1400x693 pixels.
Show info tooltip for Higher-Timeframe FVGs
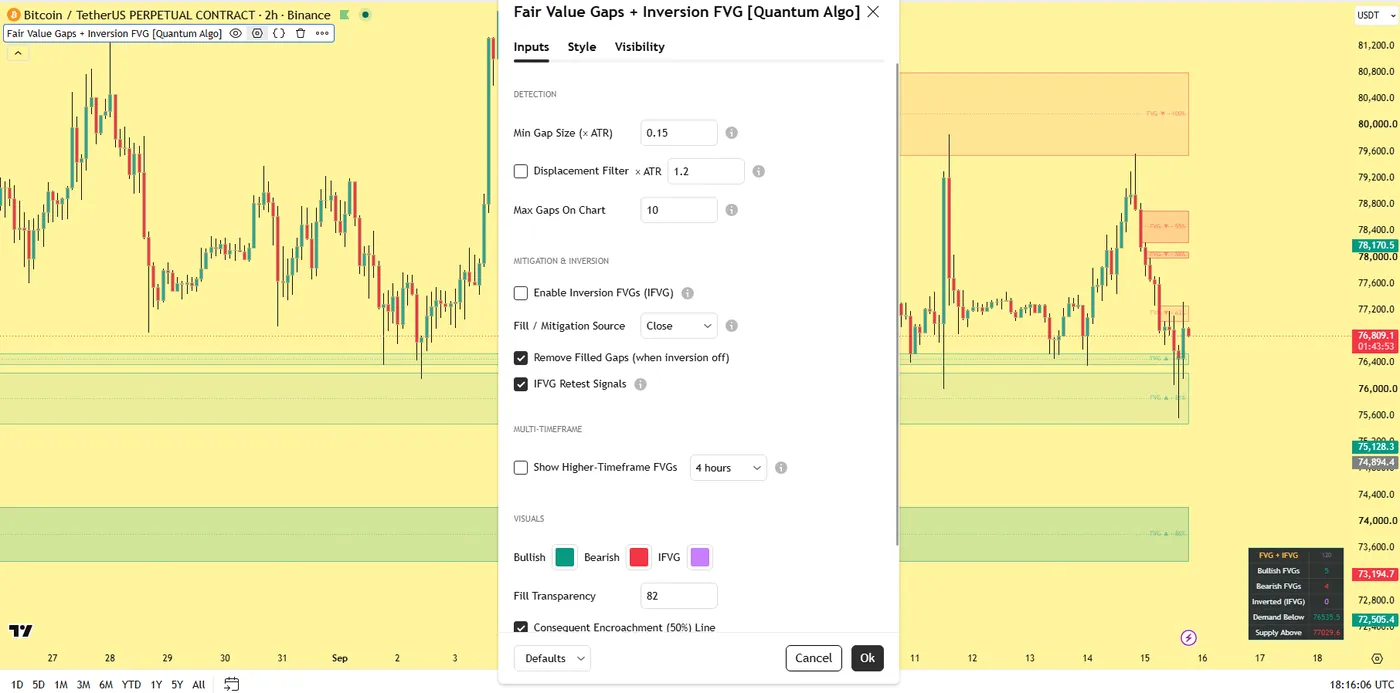[x=781, y=467]
